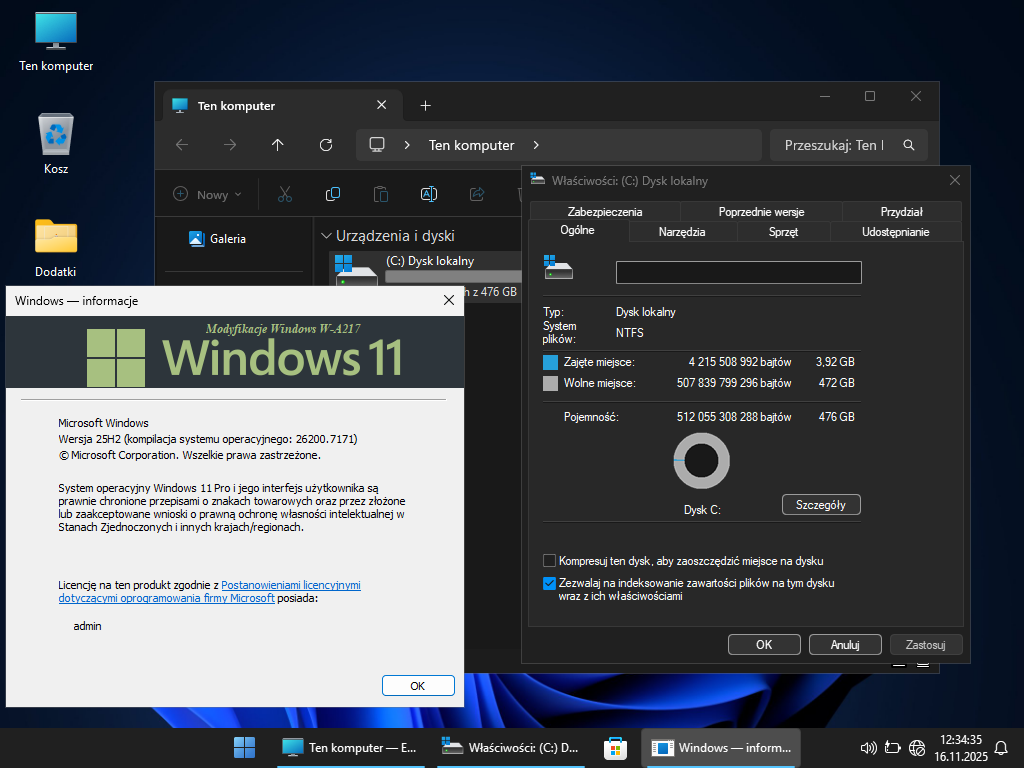
Task: Select the Dodatki folder on the desktop
Action: pos(56,245)
